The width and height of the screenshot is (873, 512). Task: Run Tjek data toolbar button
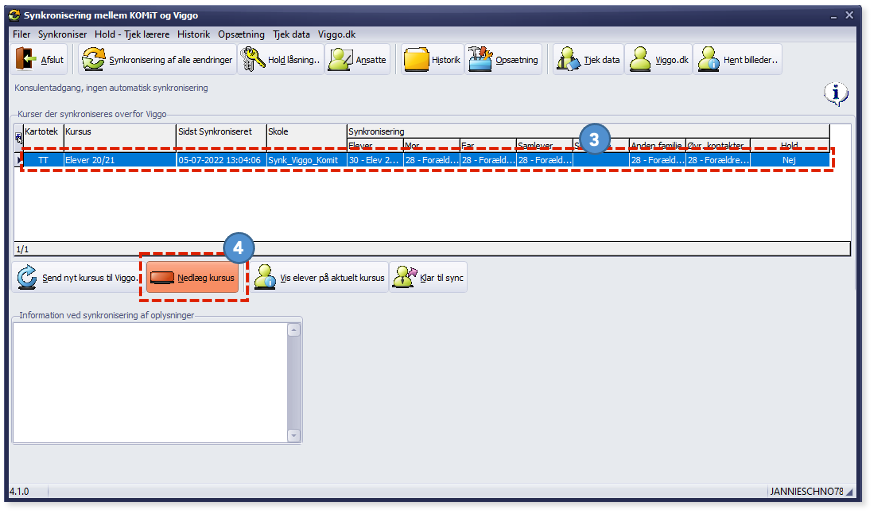[x=588, y=60]
